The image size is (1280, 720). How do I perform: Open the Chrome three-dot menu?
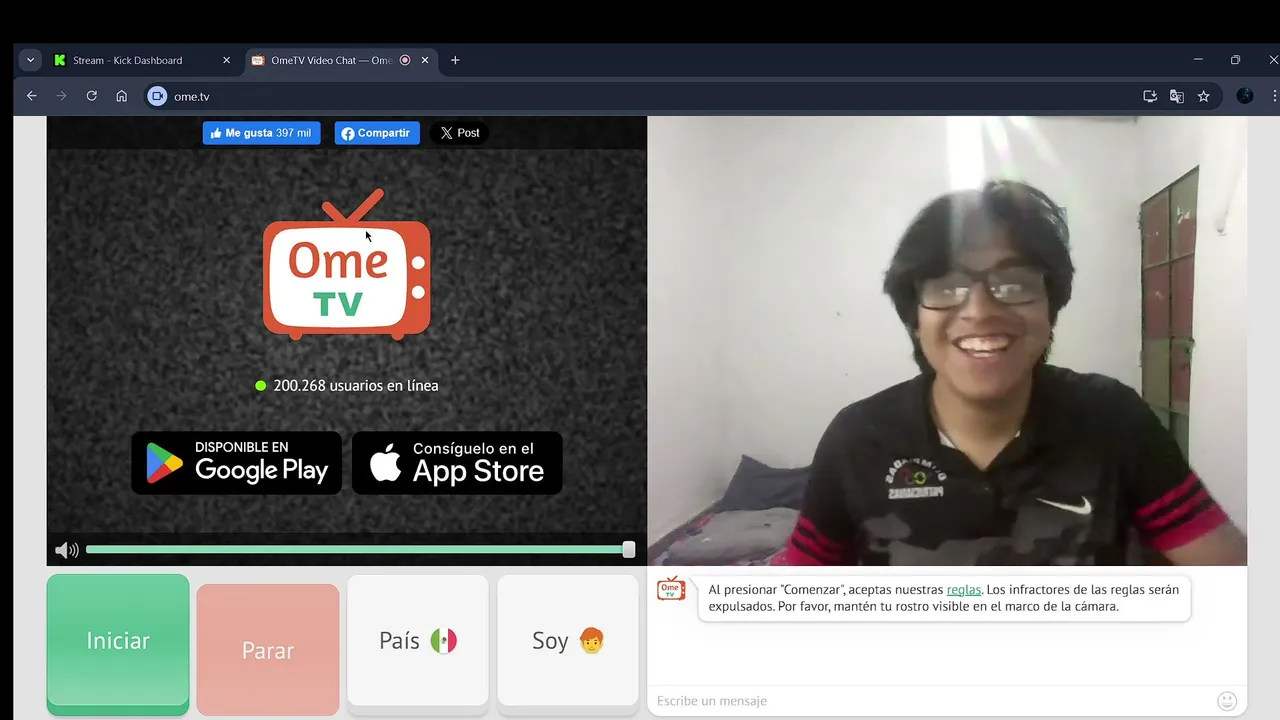click(x=1274, y=96)
